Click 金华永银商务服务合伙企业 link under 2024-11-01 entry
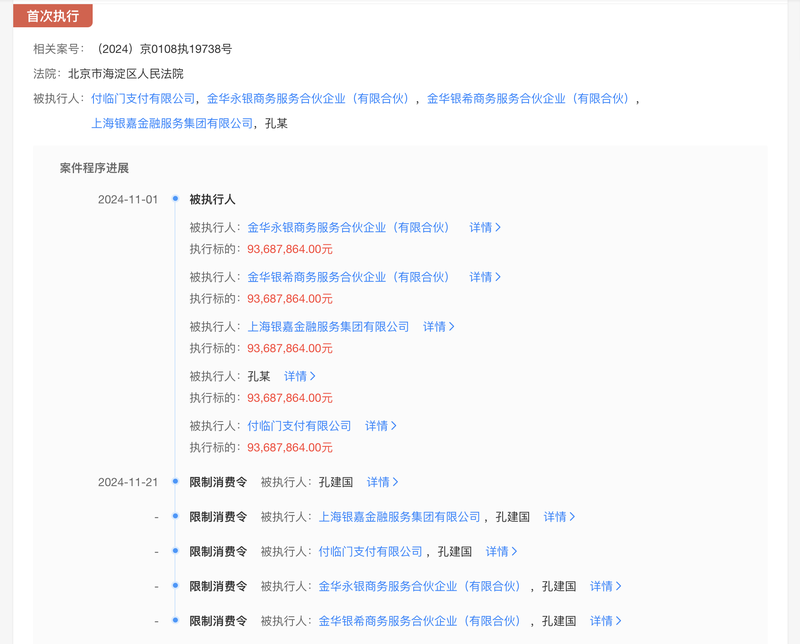Screen dimensions: 800x644 coord(348,228)
